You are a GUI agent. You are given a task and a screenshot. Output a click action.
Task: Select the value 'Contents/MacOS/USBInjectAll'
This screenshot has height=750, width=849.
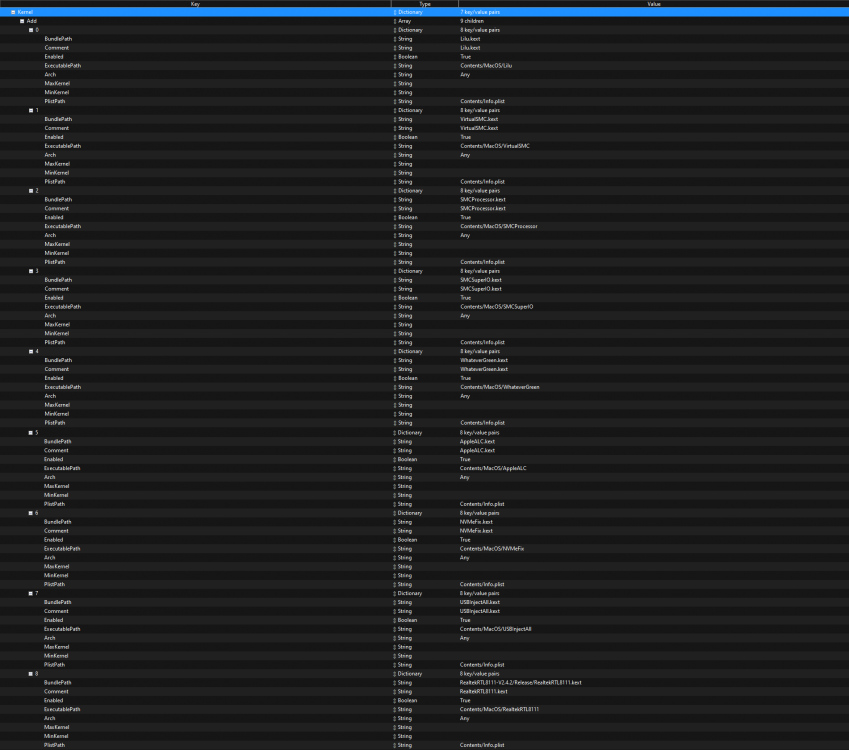coord(495,629)
